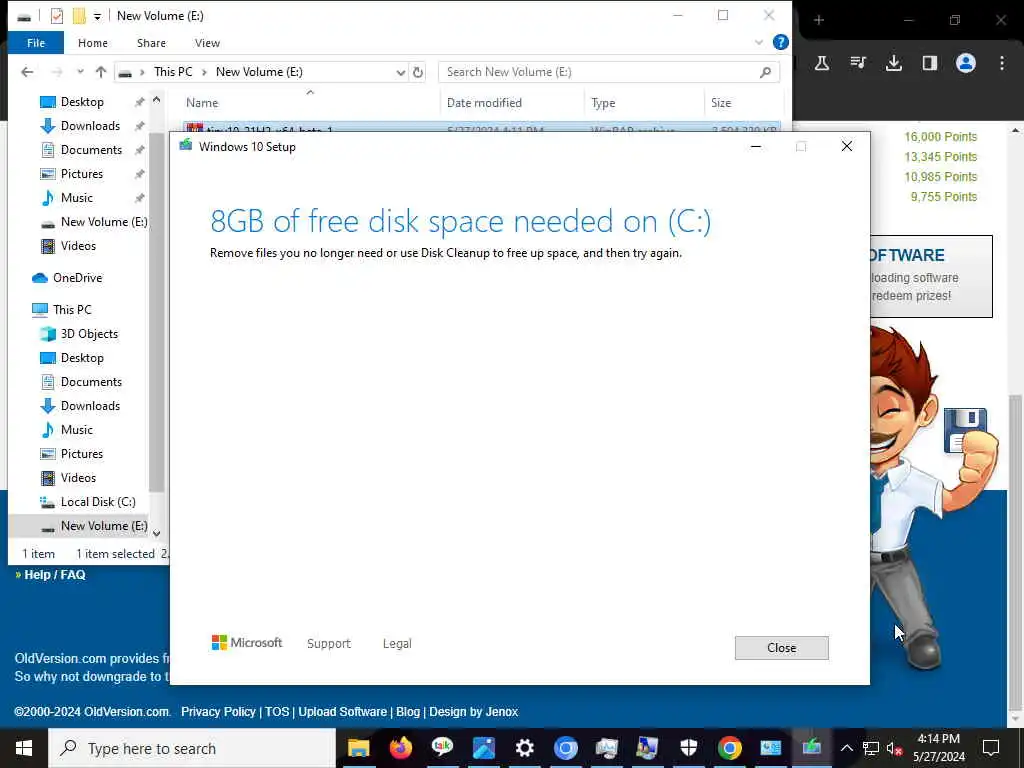Toggle Chrome side panel icon
Viewport: 1024px width, 768px height.
[929, 63]
